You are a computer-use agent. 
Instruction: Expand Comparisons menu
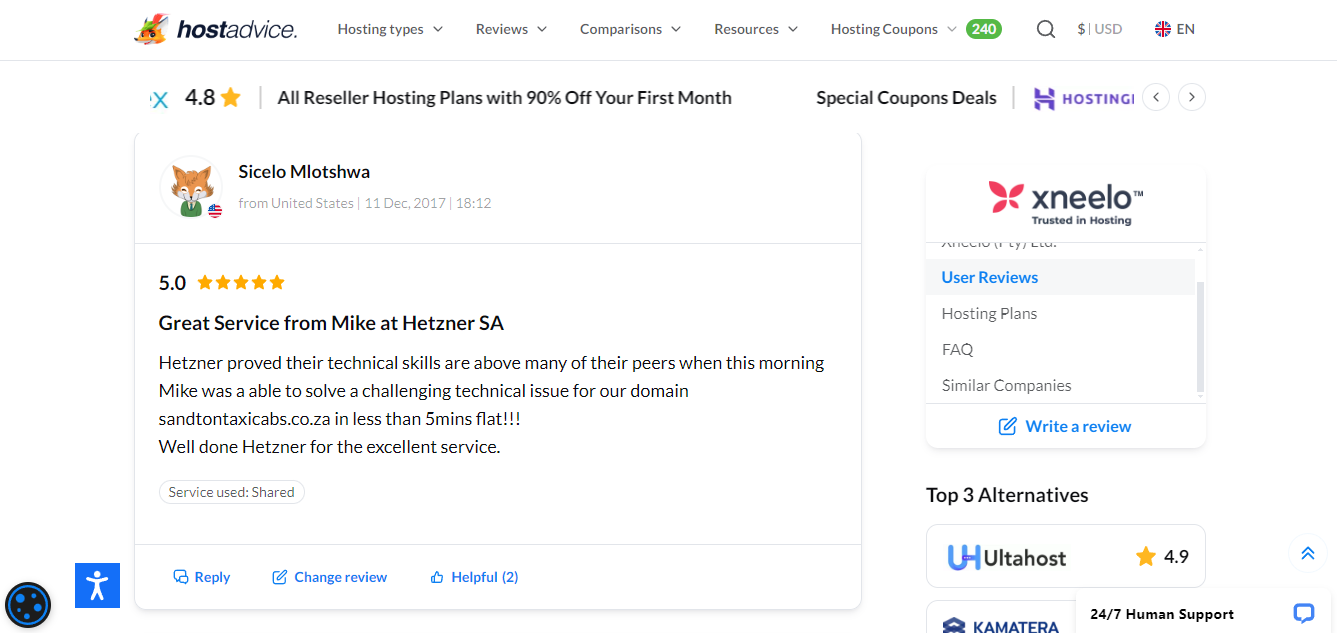coord(631,29)
